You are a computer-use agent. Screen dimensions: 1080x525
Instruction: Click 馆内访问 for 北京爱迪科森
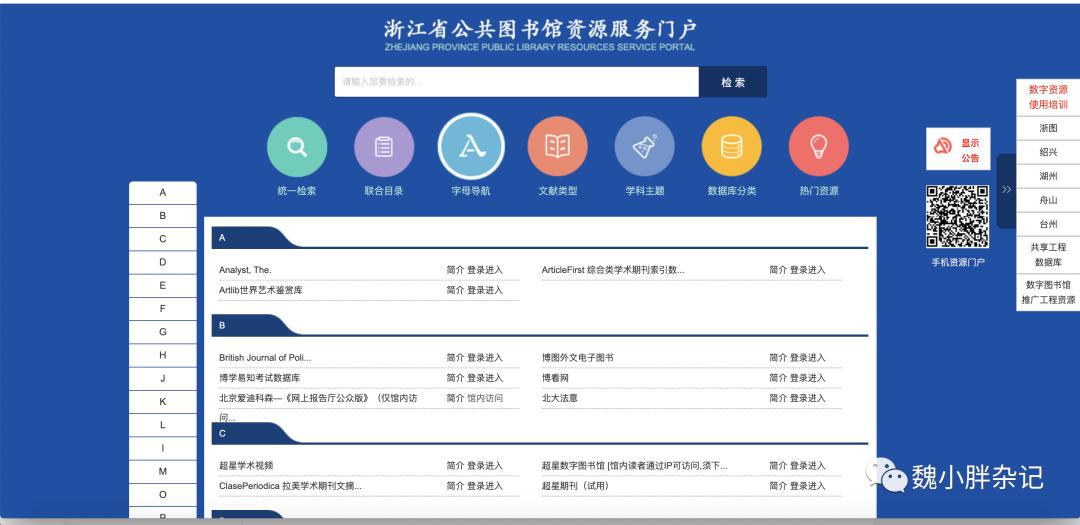pyautogui.click(x=485, y=398)
